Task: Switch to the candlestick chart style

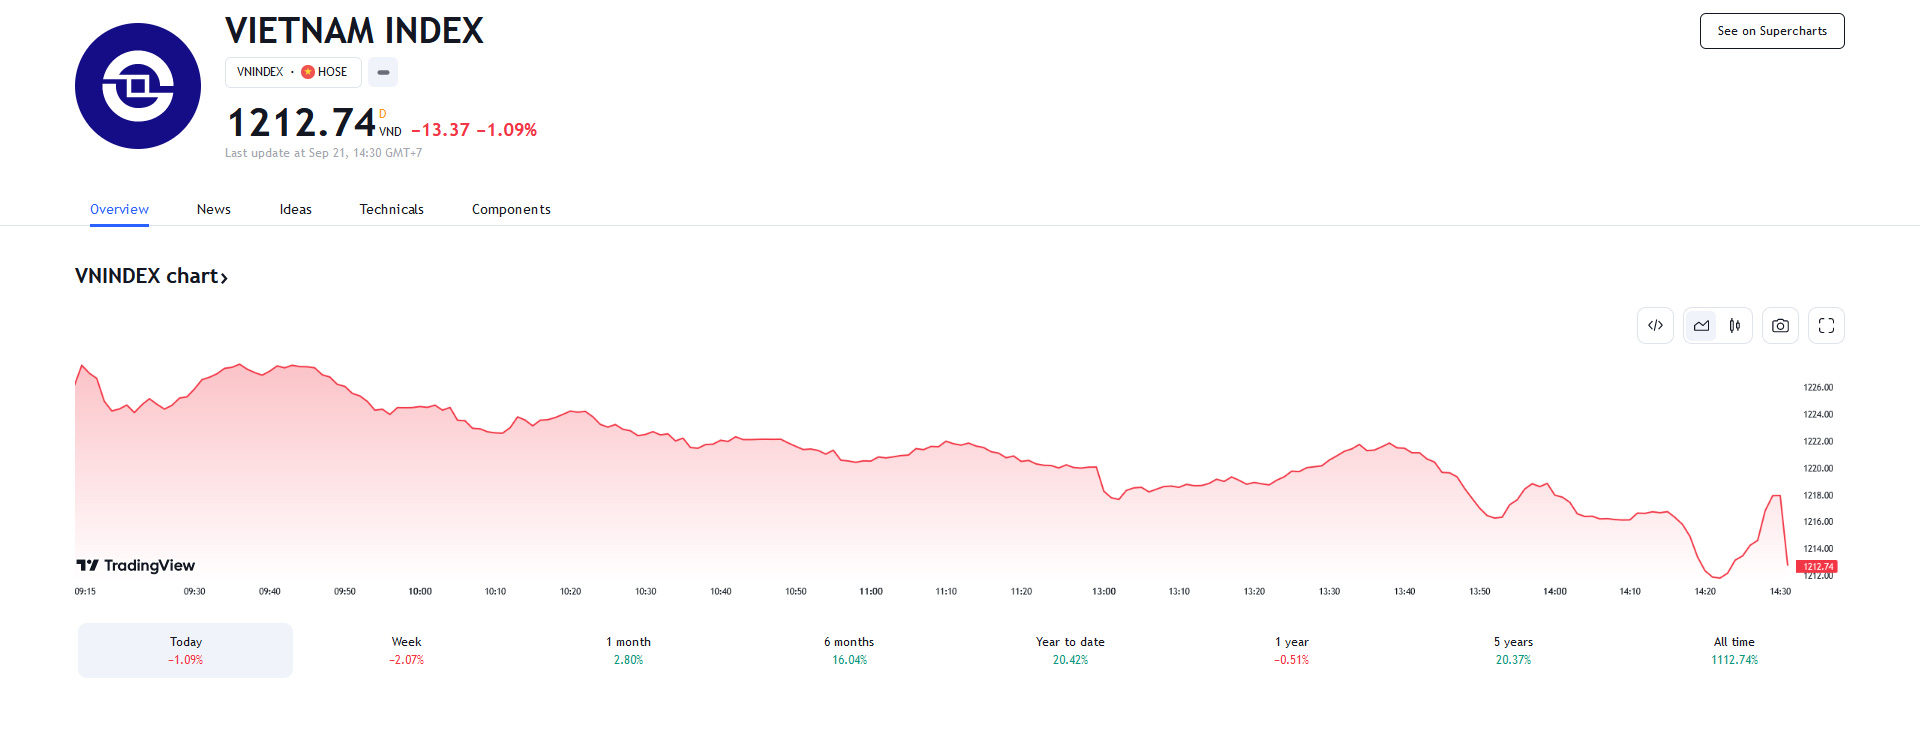Action: click(x=1735, y=326)
